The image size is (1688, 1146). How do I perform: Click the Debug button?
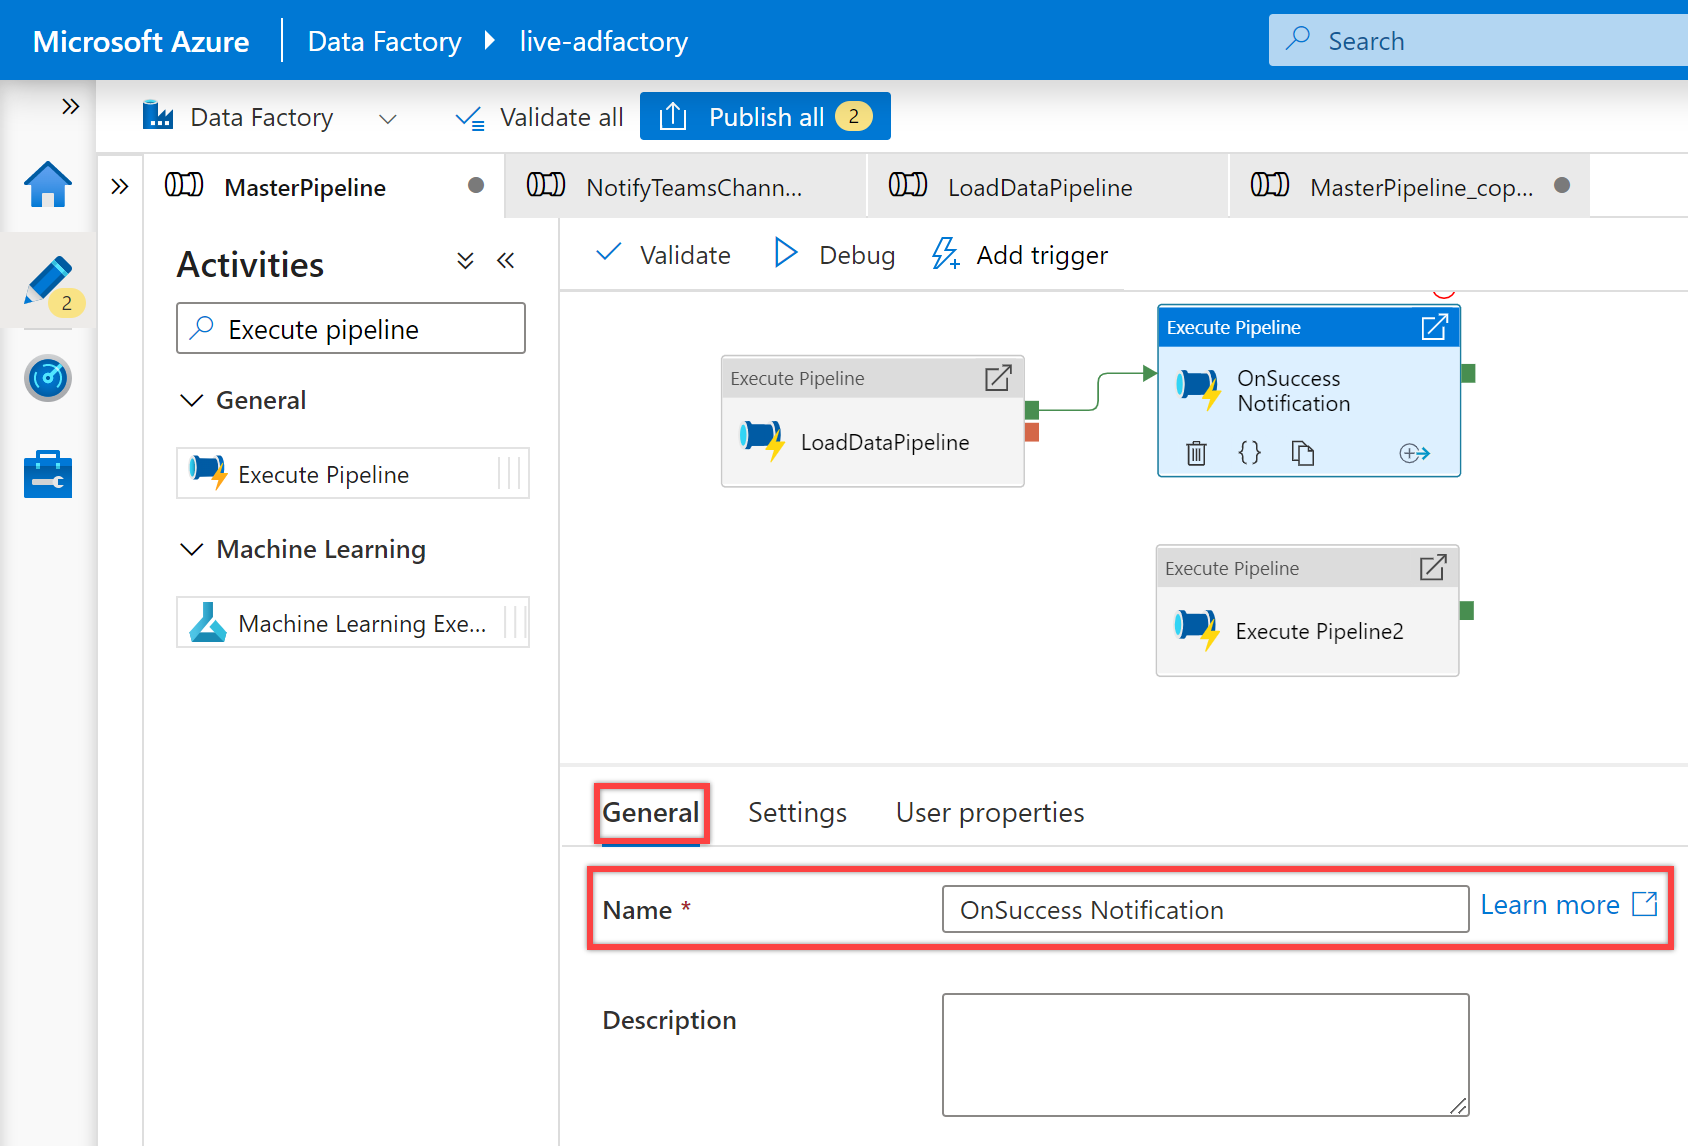click(x=835, y=255)
